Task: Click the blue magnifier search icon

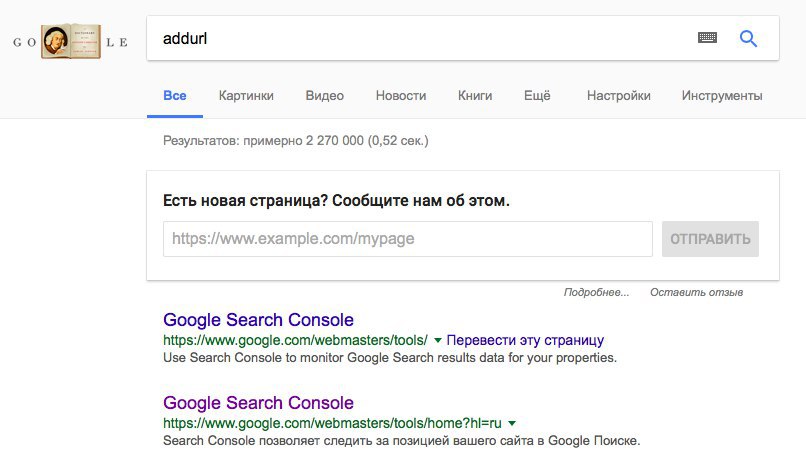Action: point(748,38)
